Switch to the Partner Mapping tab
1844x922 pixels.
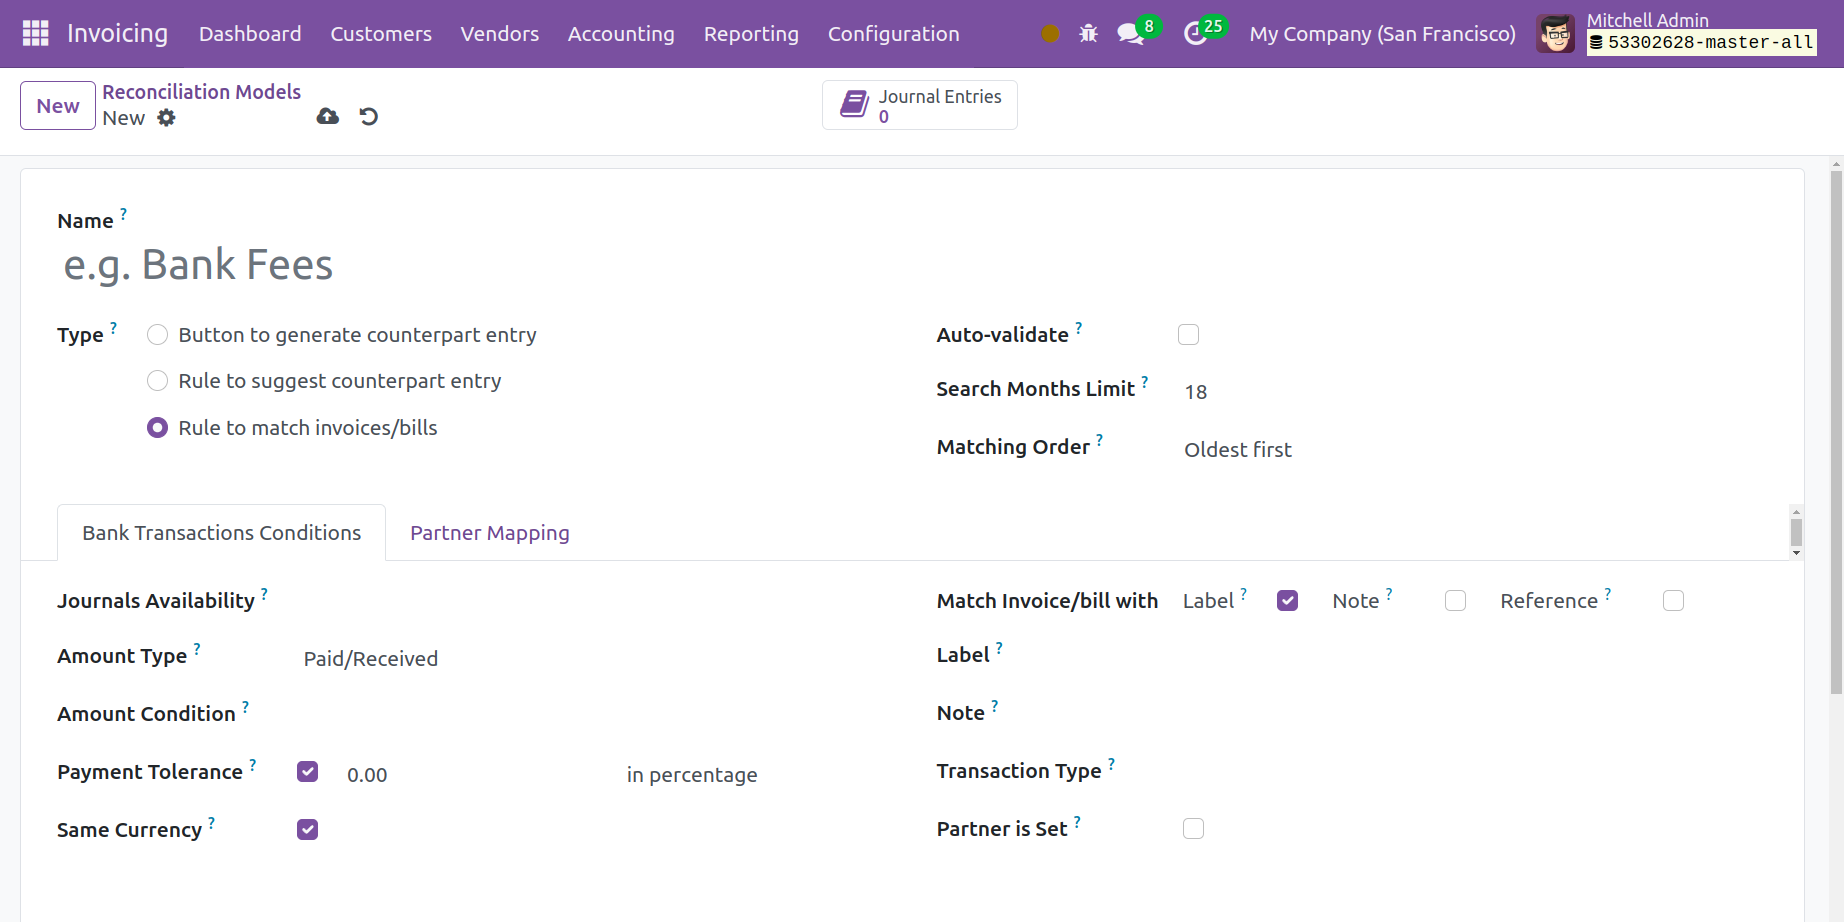coord(489,533)
